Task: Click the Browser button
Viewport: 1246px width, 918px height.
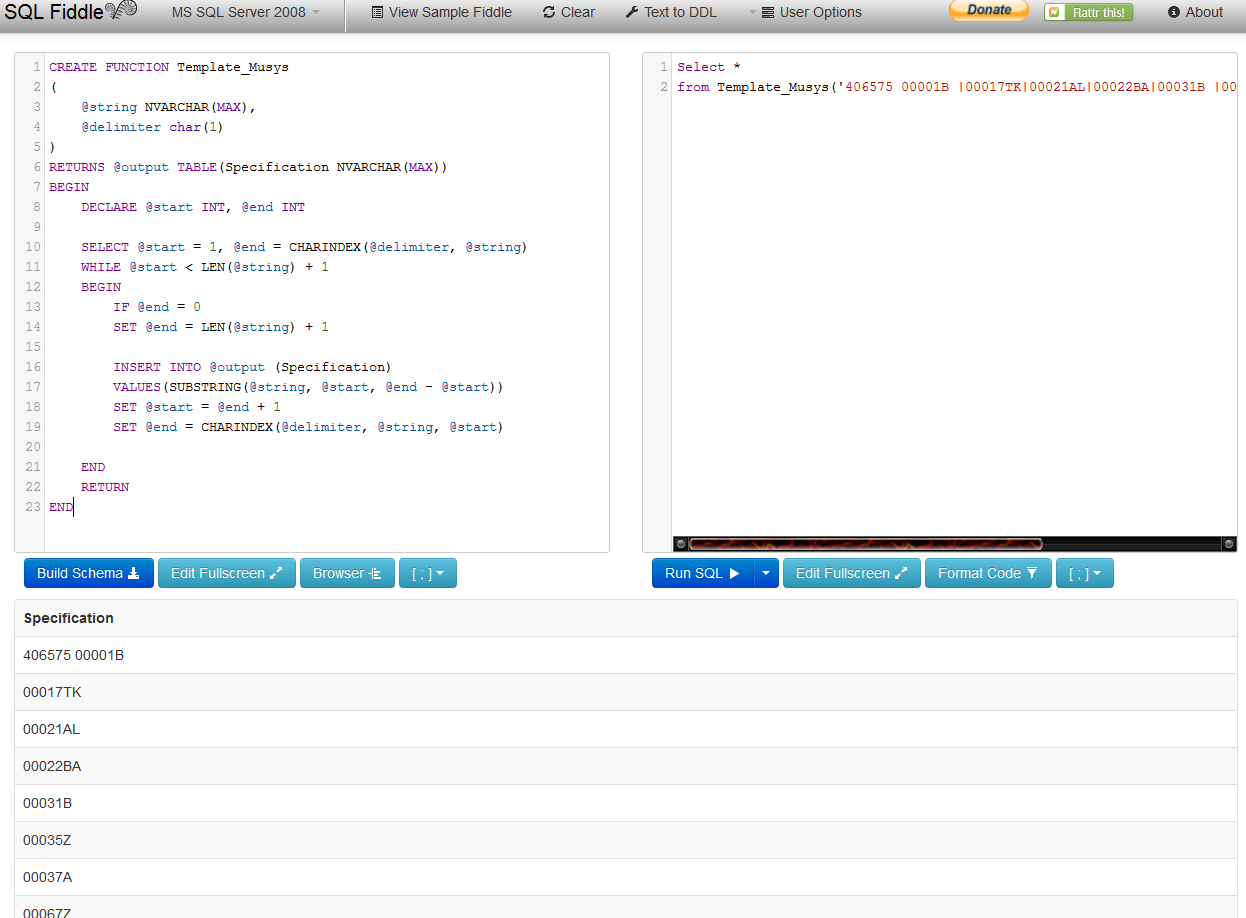Action: pyautogui.click(x=347, y=573)
